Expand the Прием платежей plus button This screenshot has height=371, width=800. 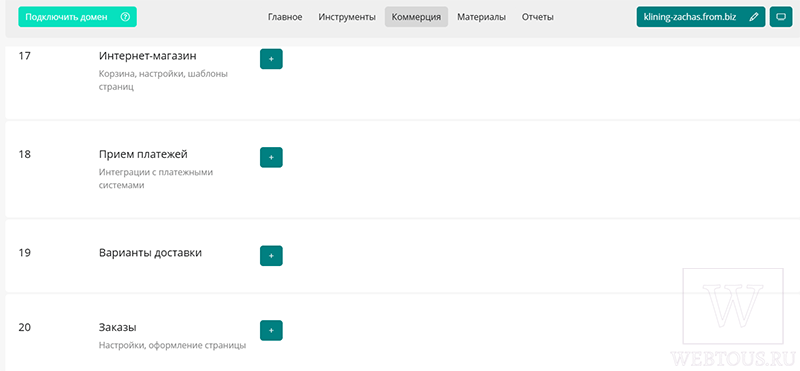pyautogui.click(x=271, y=158)
